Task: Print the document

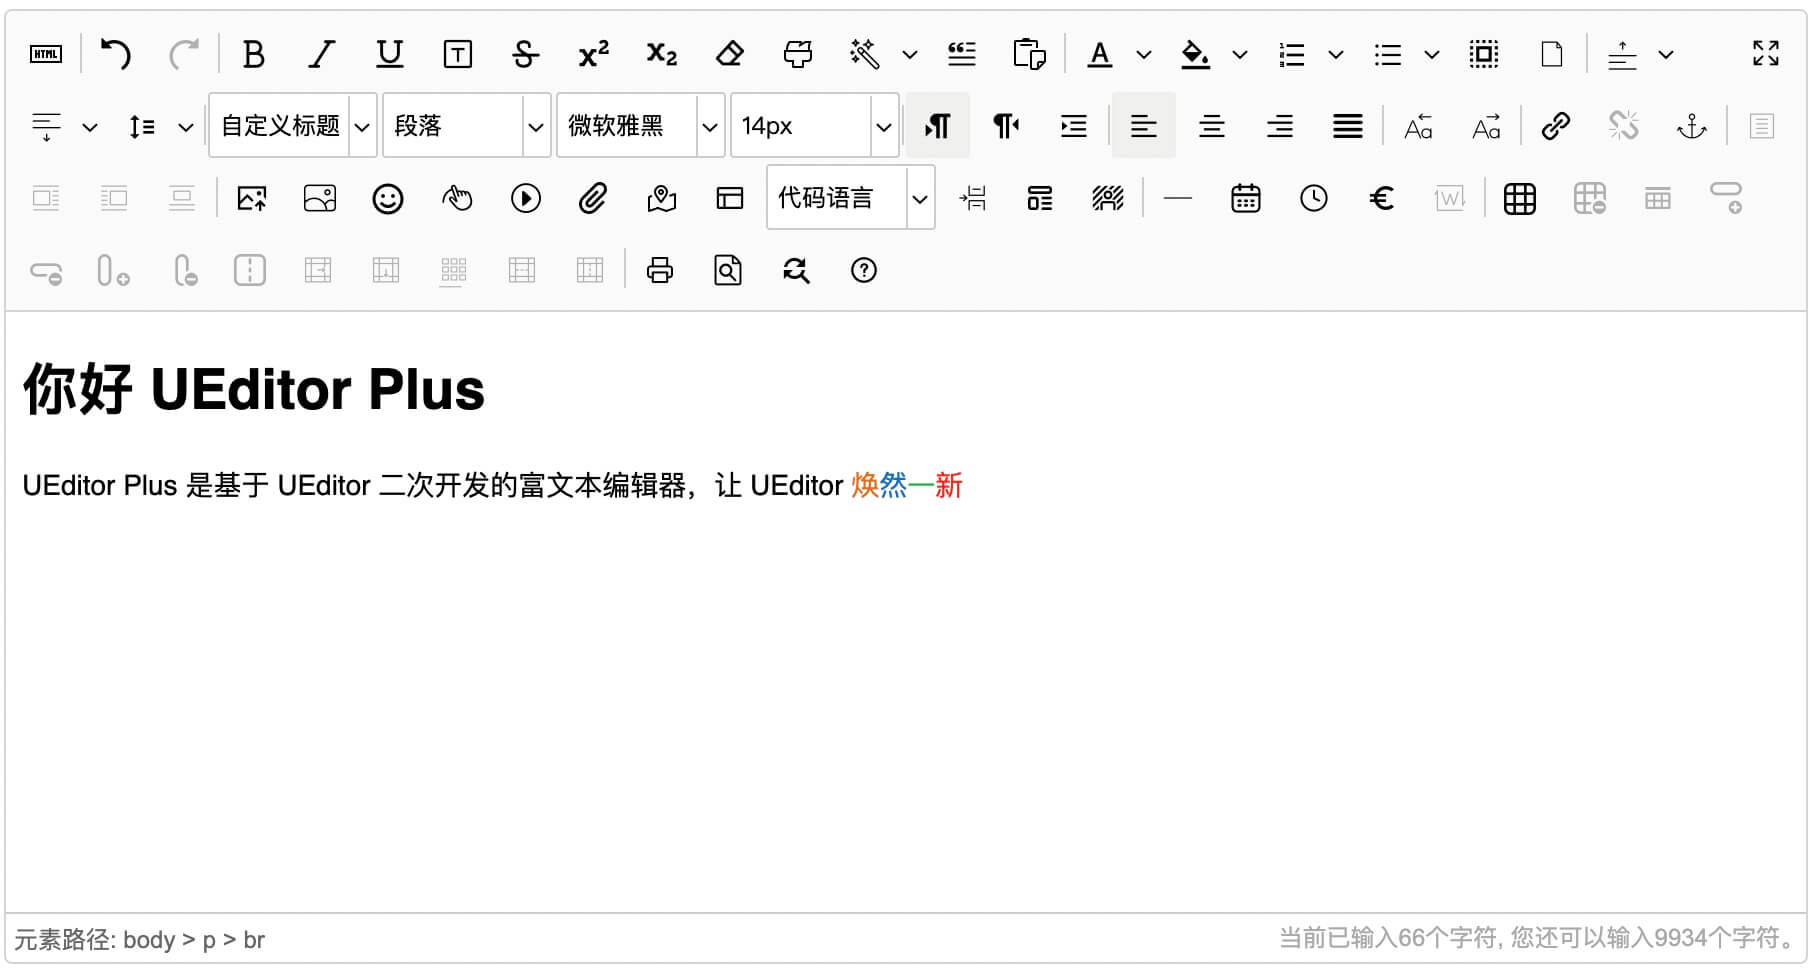Action: [x=659, y=270]
